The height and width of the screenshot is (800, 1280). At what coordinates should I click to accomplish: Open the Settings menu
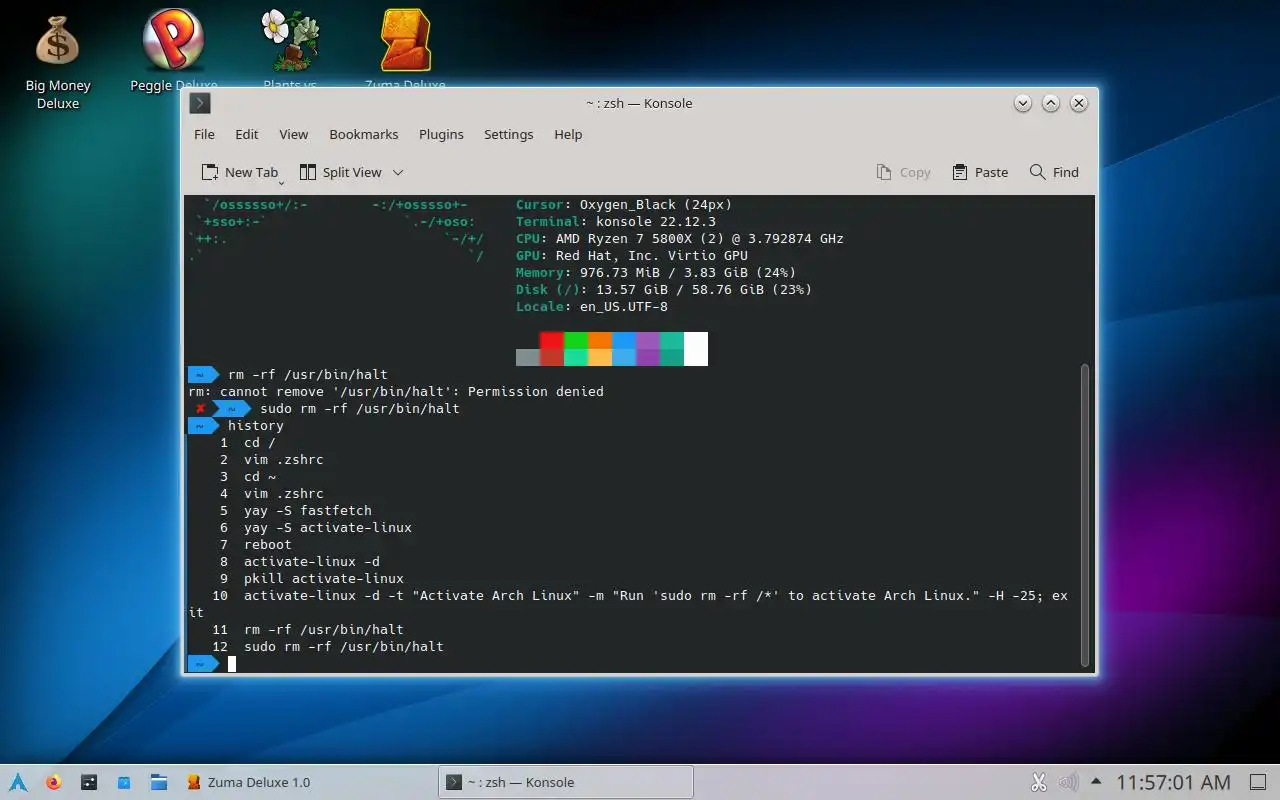tap(508, 134)
